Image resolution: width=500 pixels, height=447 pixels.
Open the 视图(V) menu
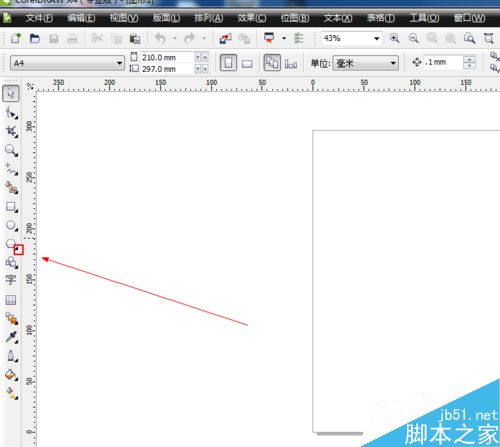(x=124, y=18)
